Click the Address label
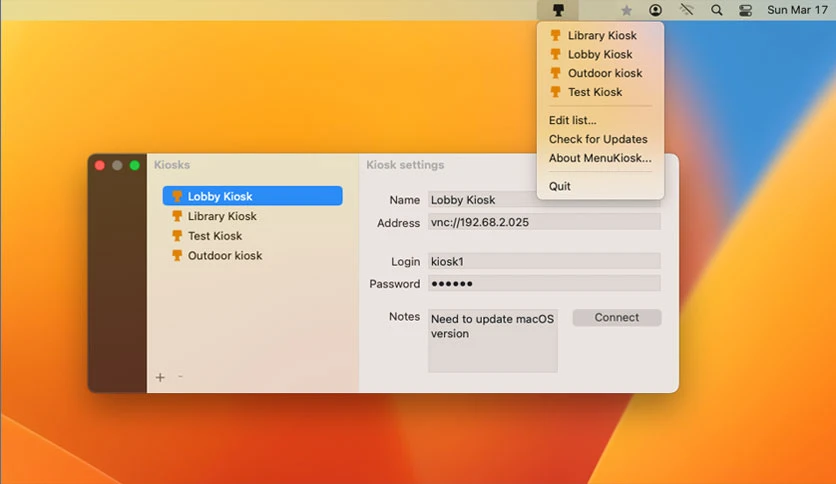The image size is (836, 484). pyautogui.click(x=398, y=223)
